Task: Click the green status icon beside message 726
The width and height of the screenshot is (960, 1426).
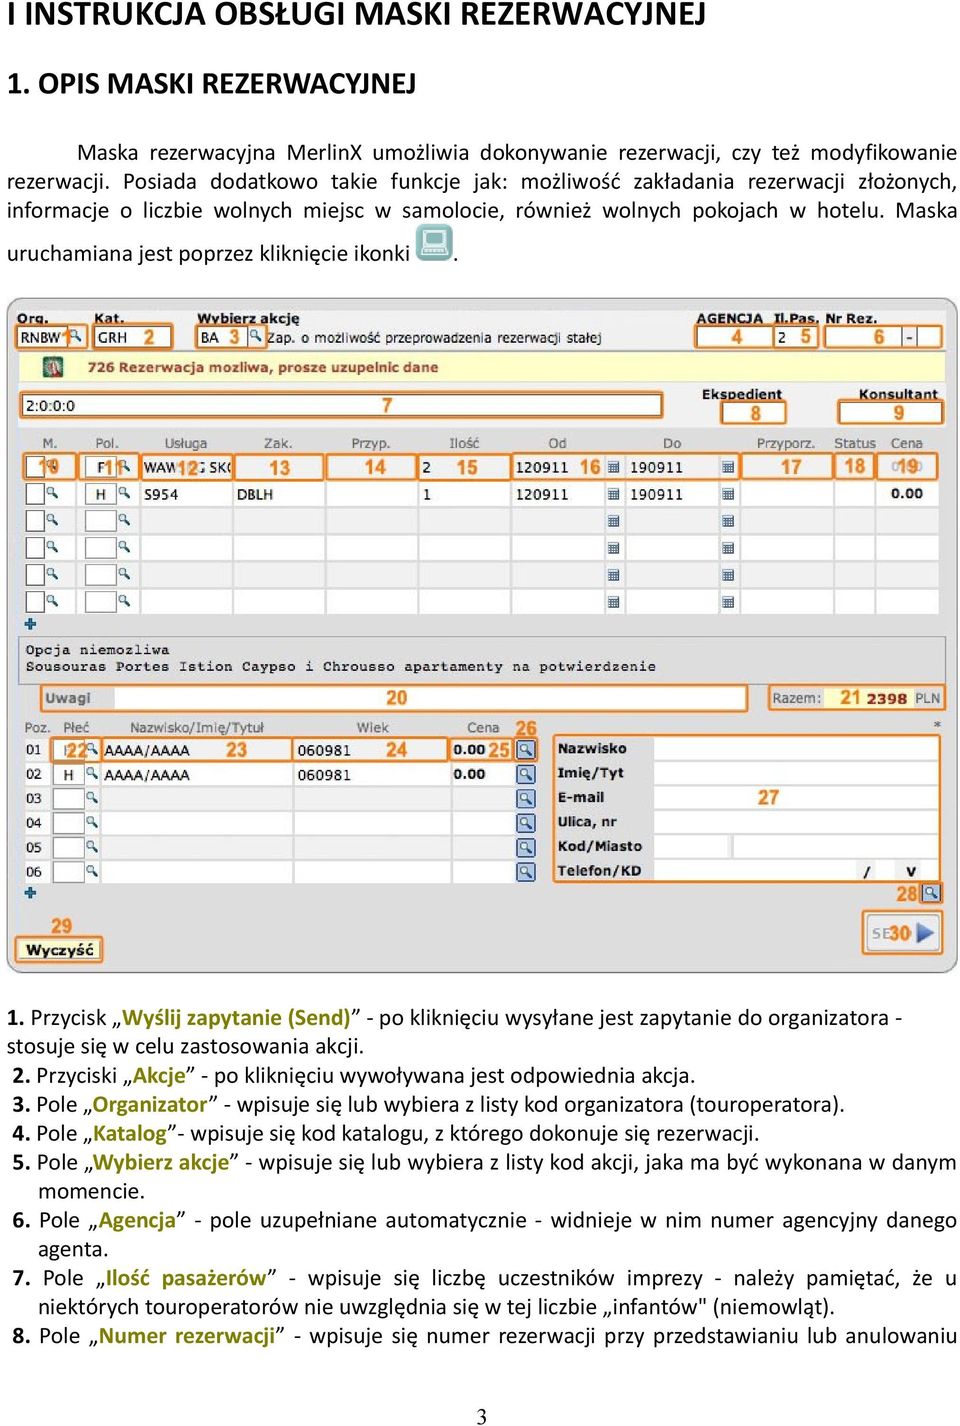Action: pyautogui.click(x=53, y=367)
